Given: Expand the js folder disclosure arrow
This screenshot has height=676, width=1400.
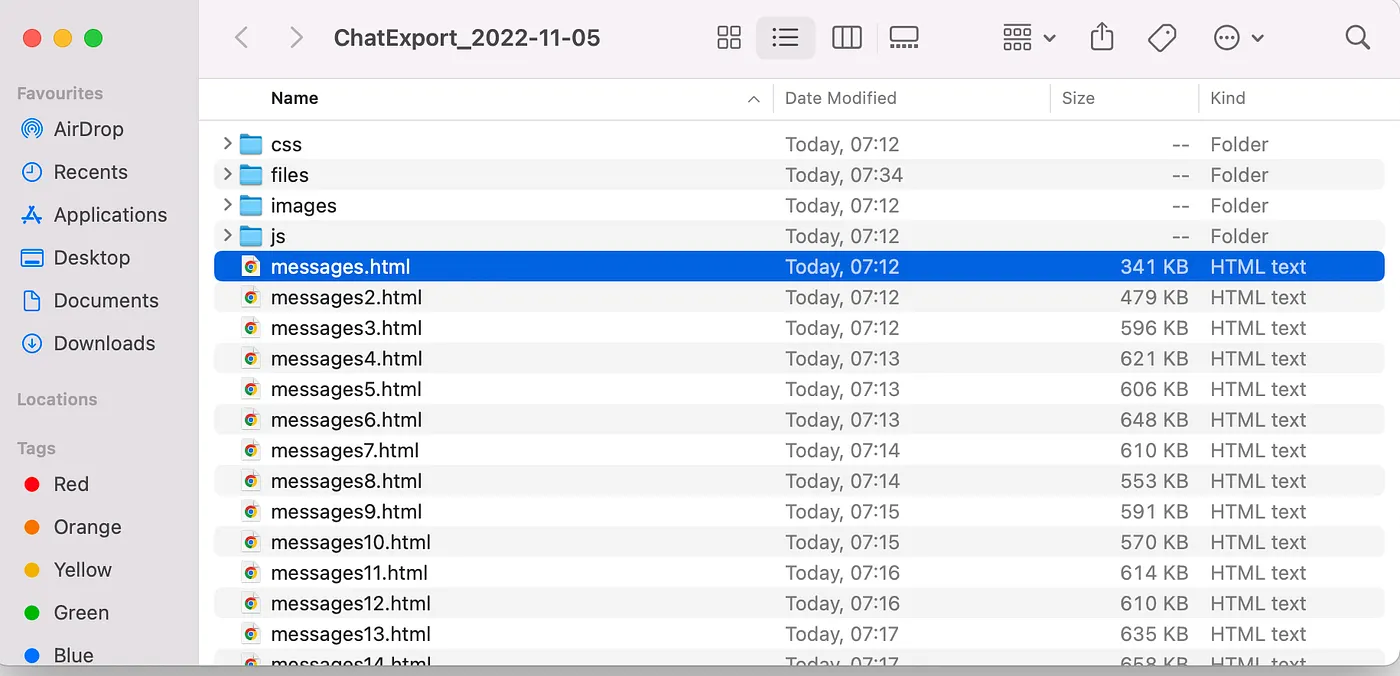Looking at the screenshot, I should click(227, 236).
